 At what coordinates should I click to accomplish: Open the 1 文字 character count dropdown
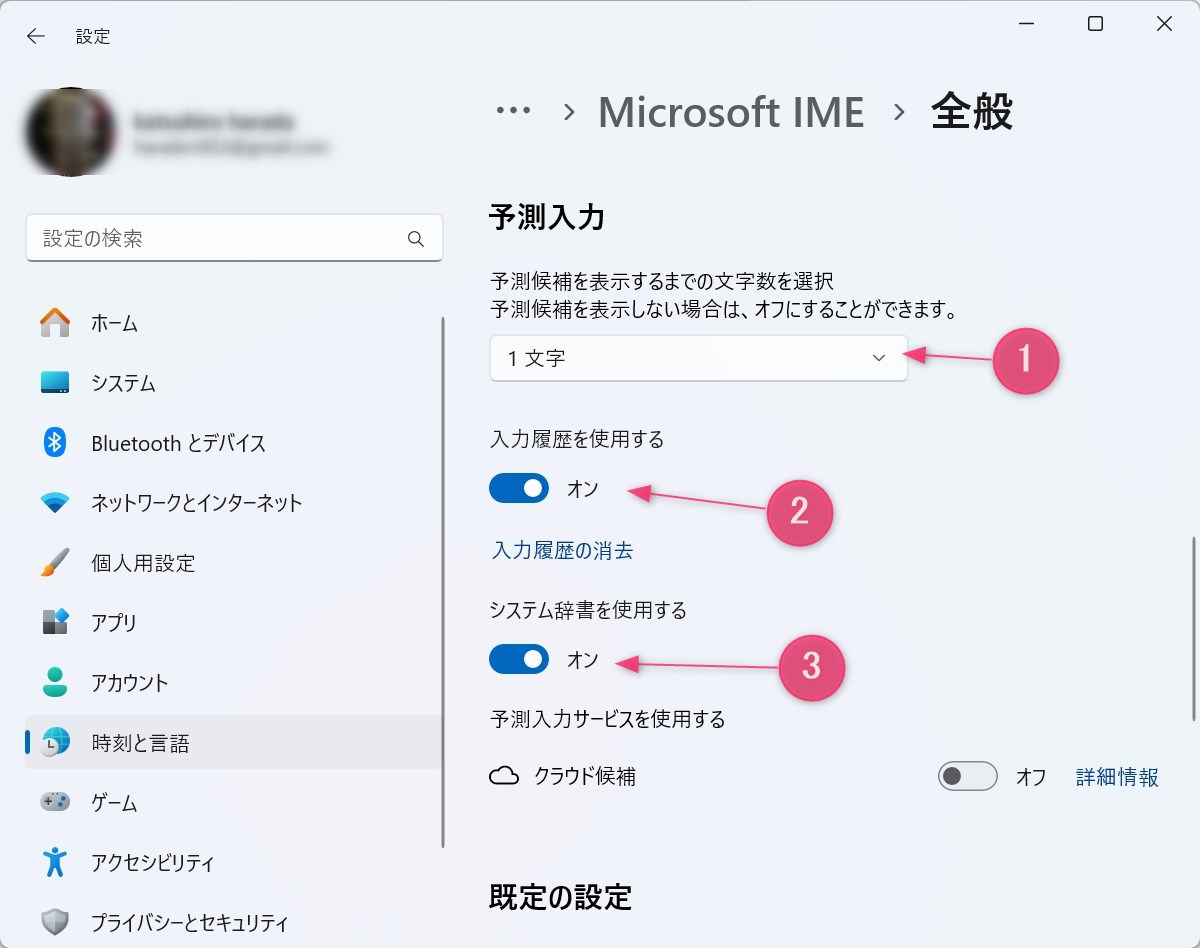pos(698,358)
